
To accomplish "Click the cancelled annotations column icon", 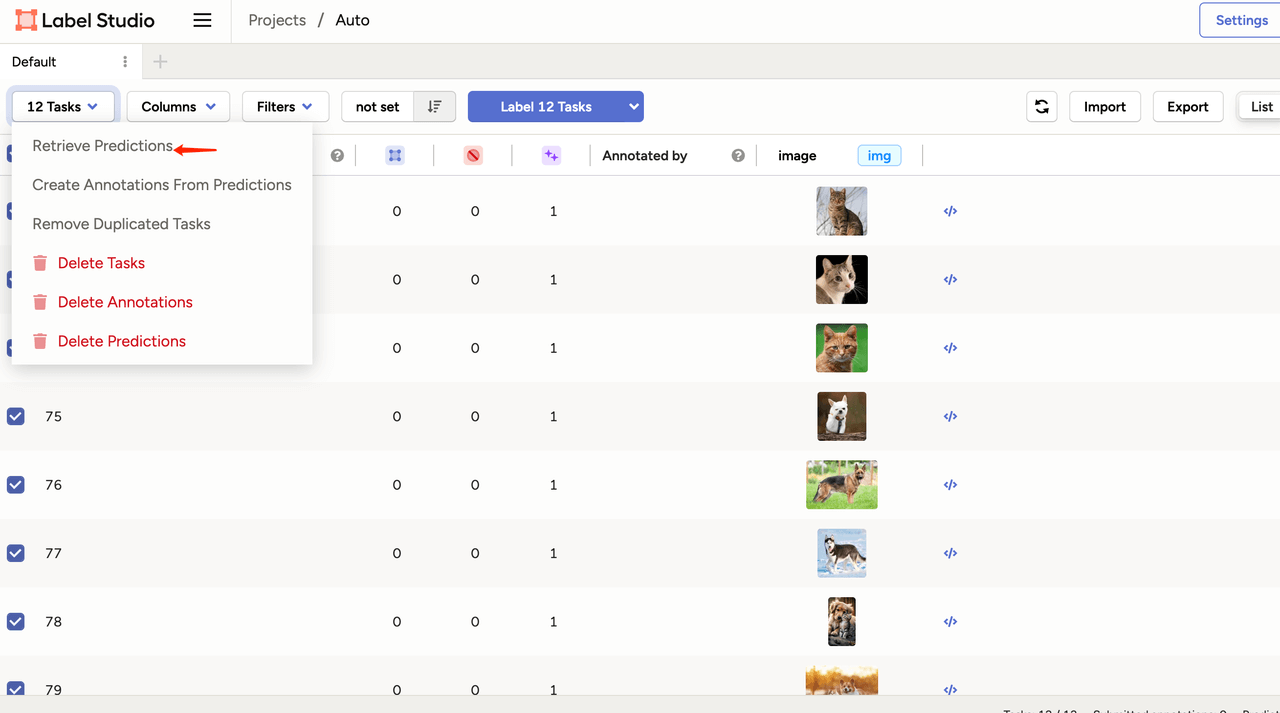I will coord(473,156).
